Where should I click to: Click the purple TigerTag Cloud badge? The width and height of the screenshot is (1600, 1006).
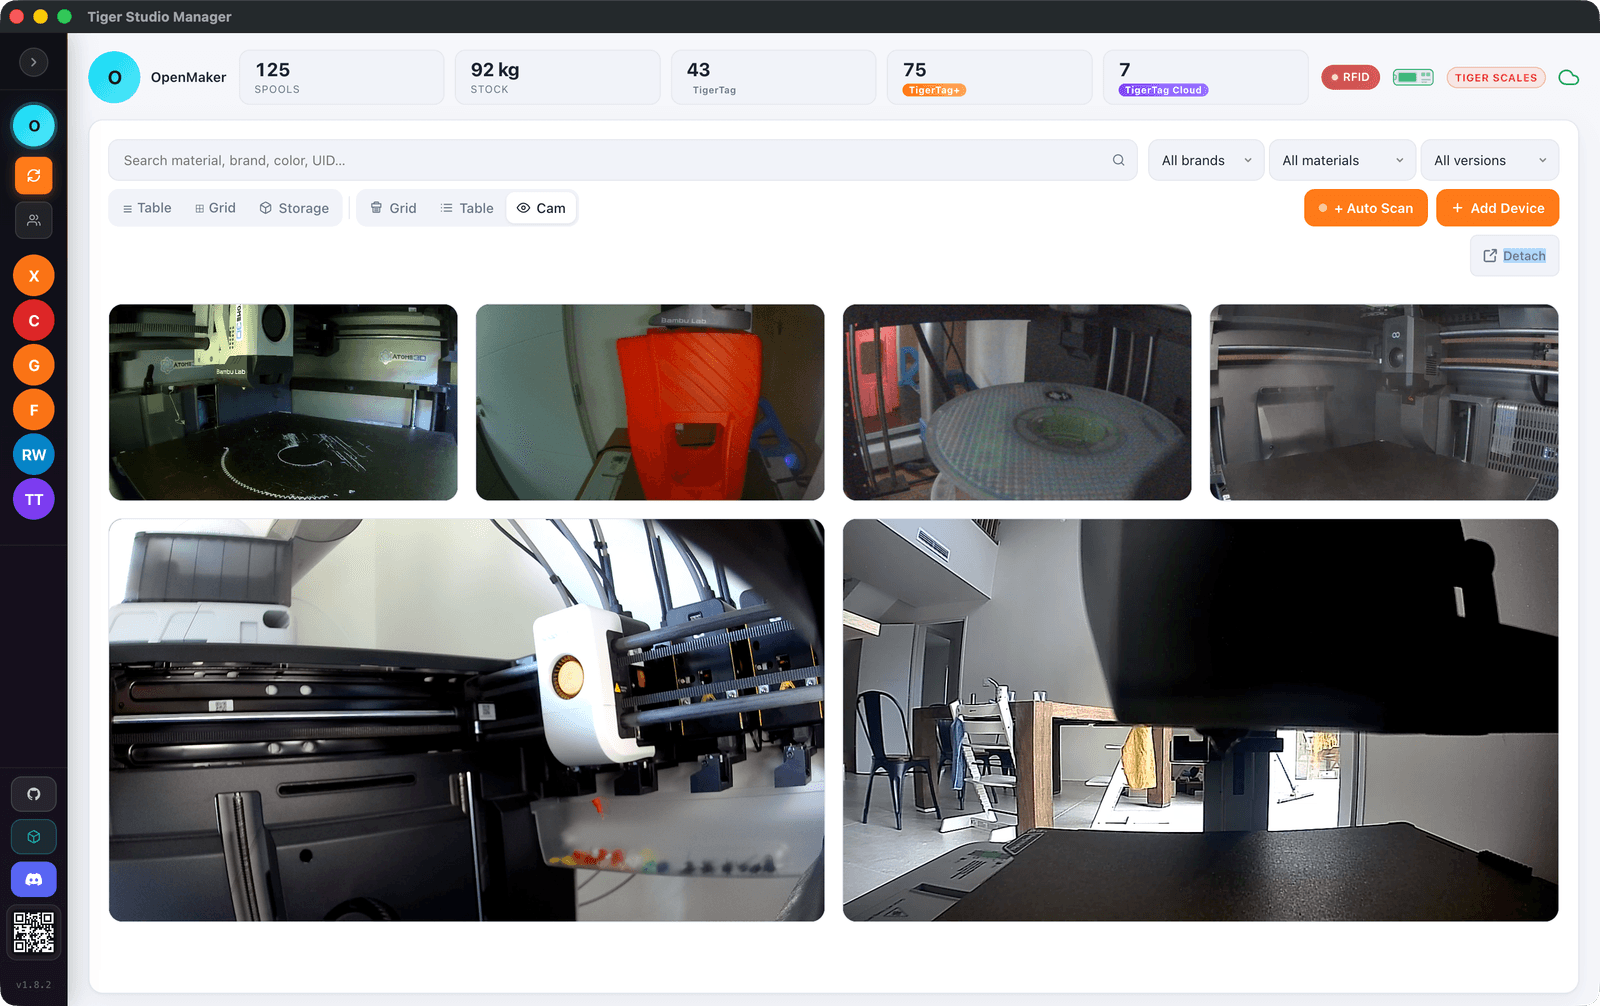[1163, 90]
